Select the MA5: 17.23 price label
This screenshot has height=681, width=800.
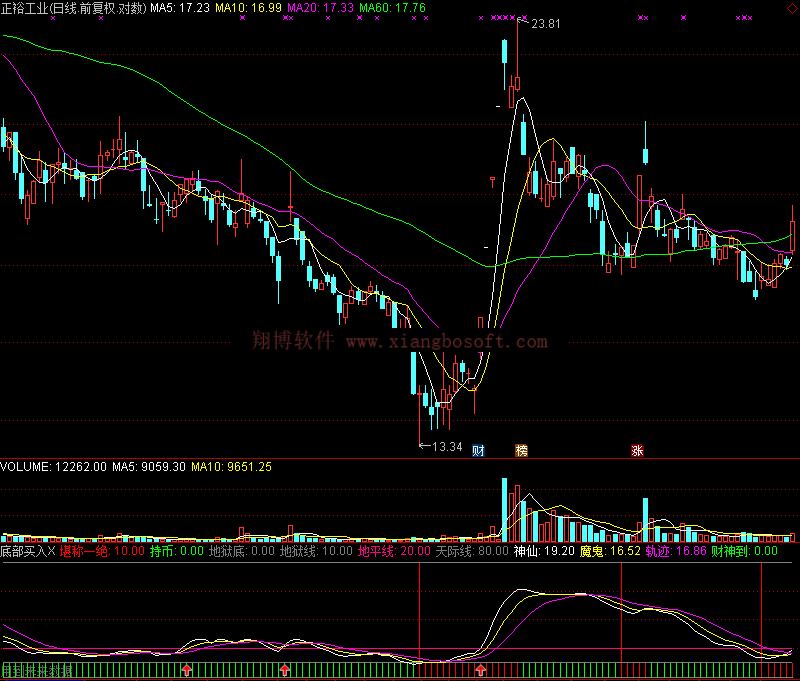[180, 8]
